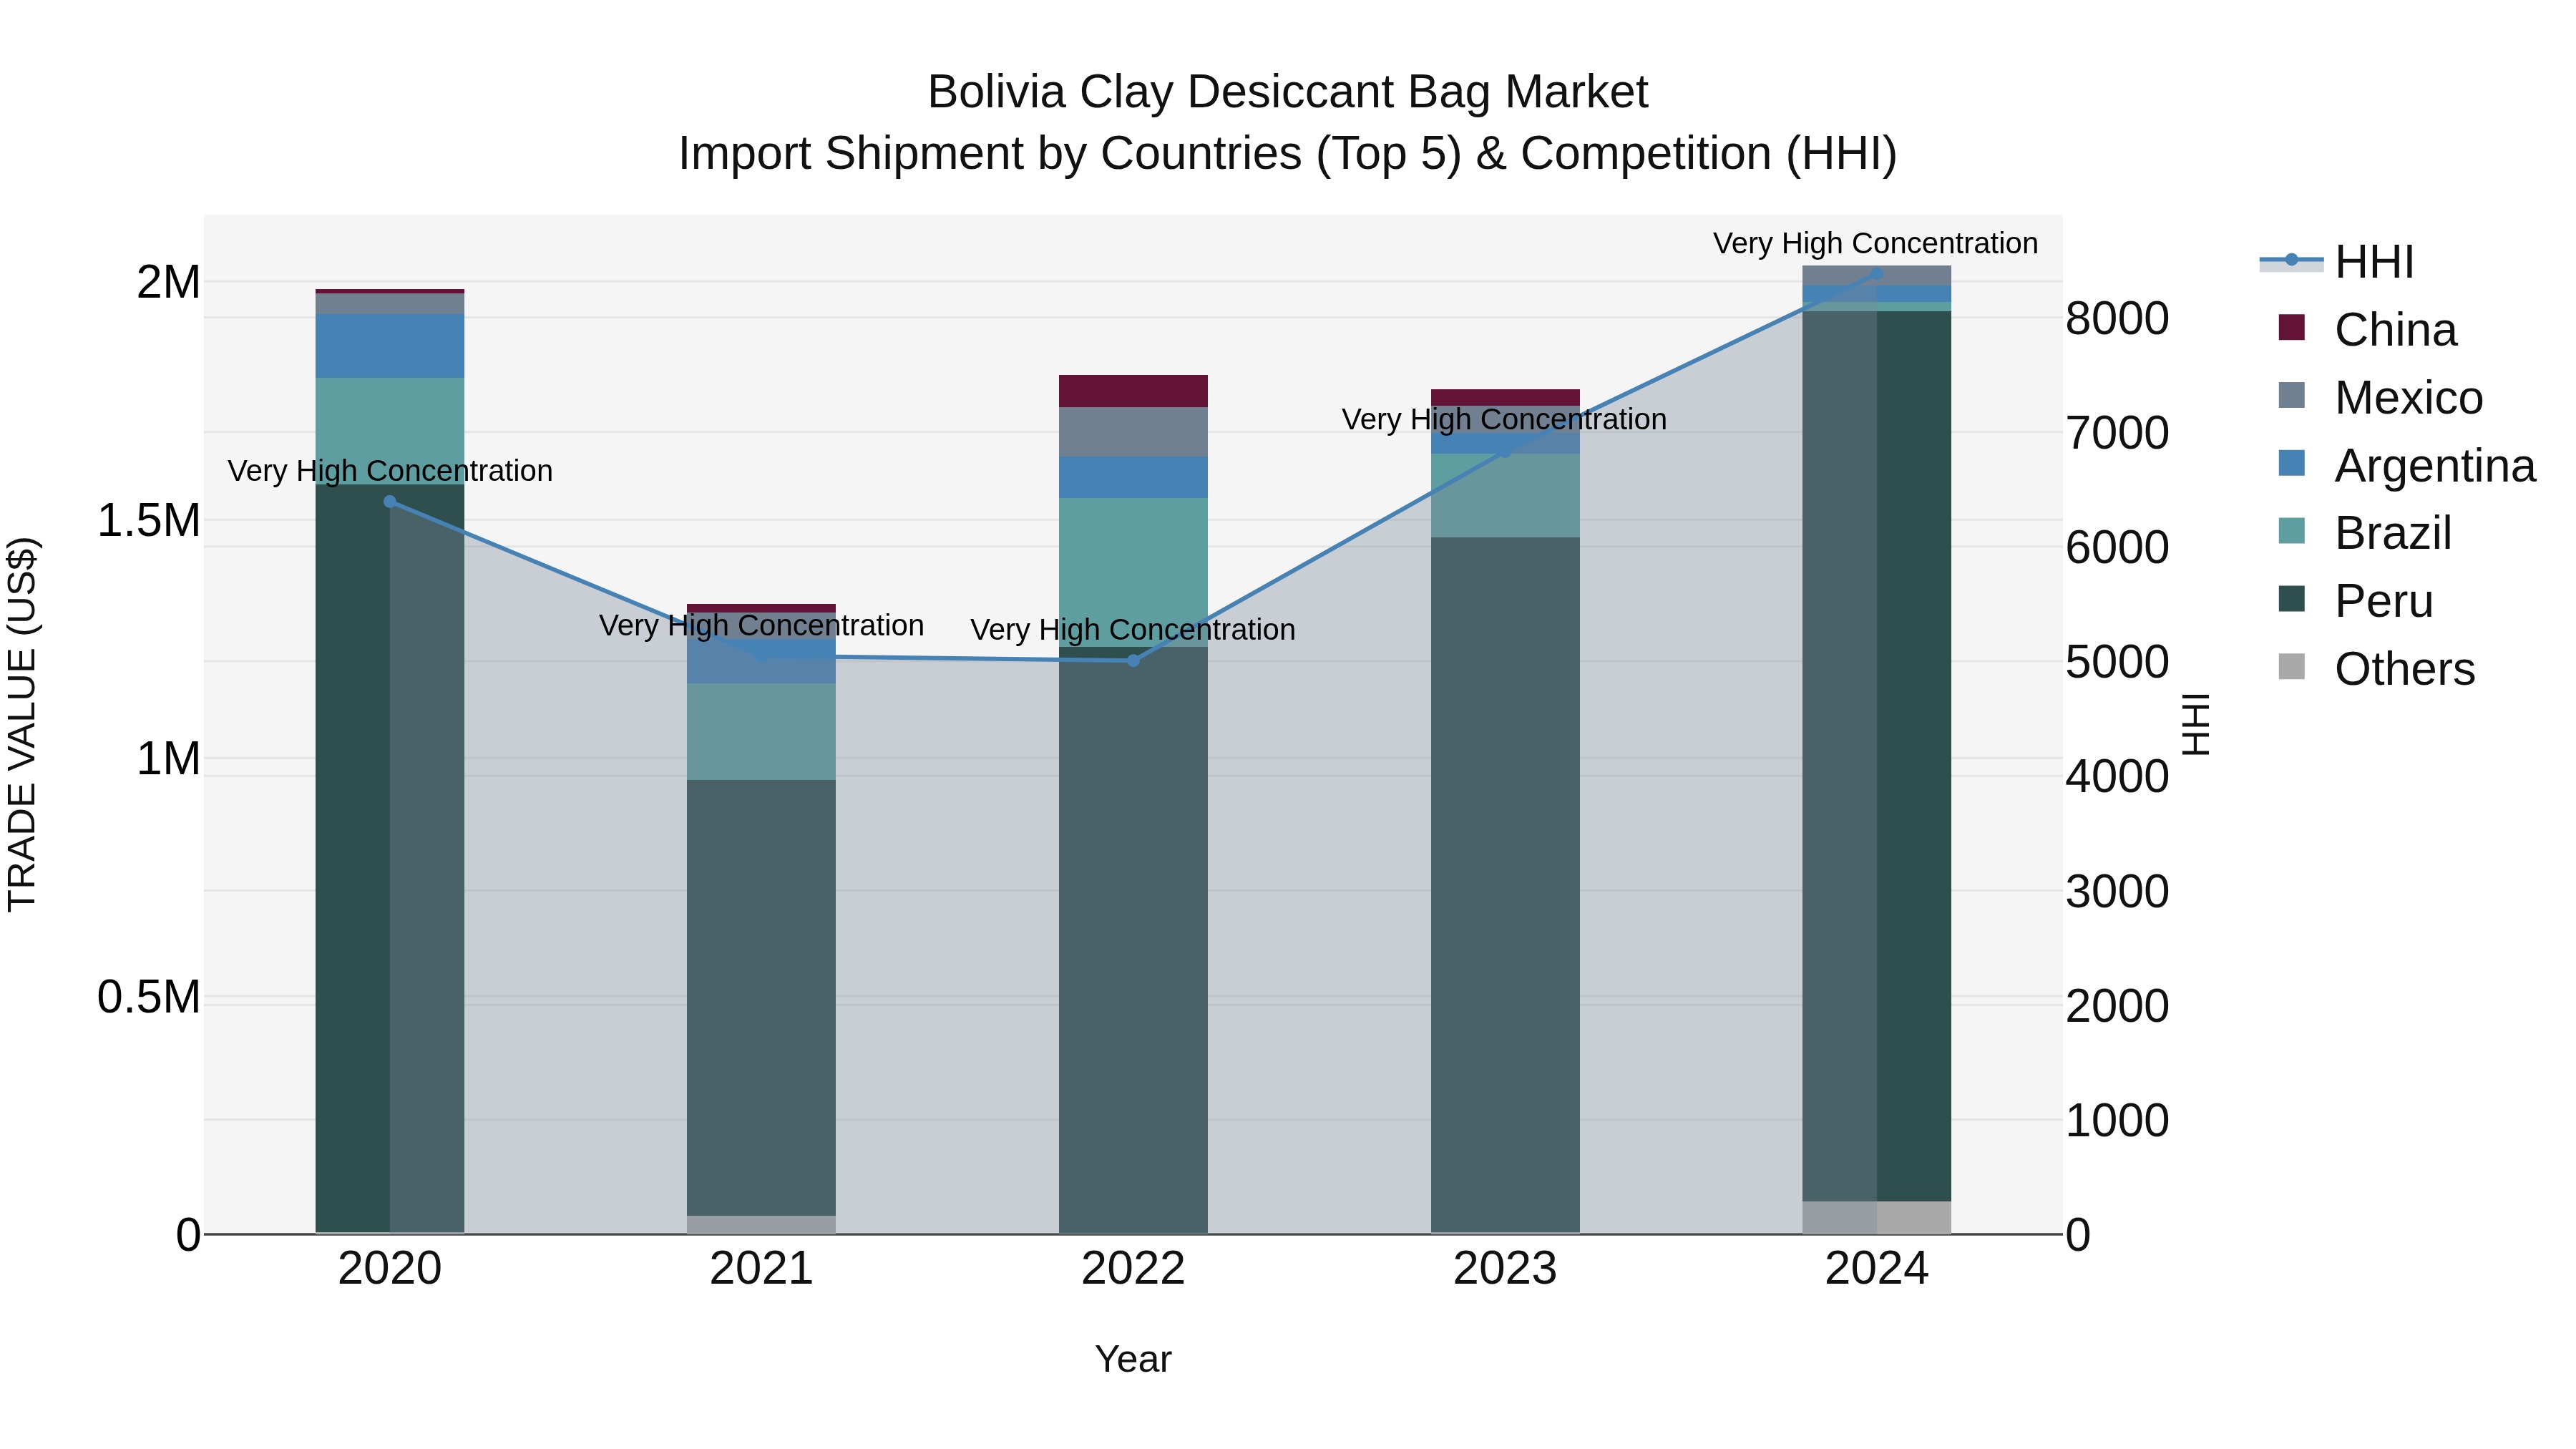Click the vertical HHI axis title

click(x=2196, y=724)
